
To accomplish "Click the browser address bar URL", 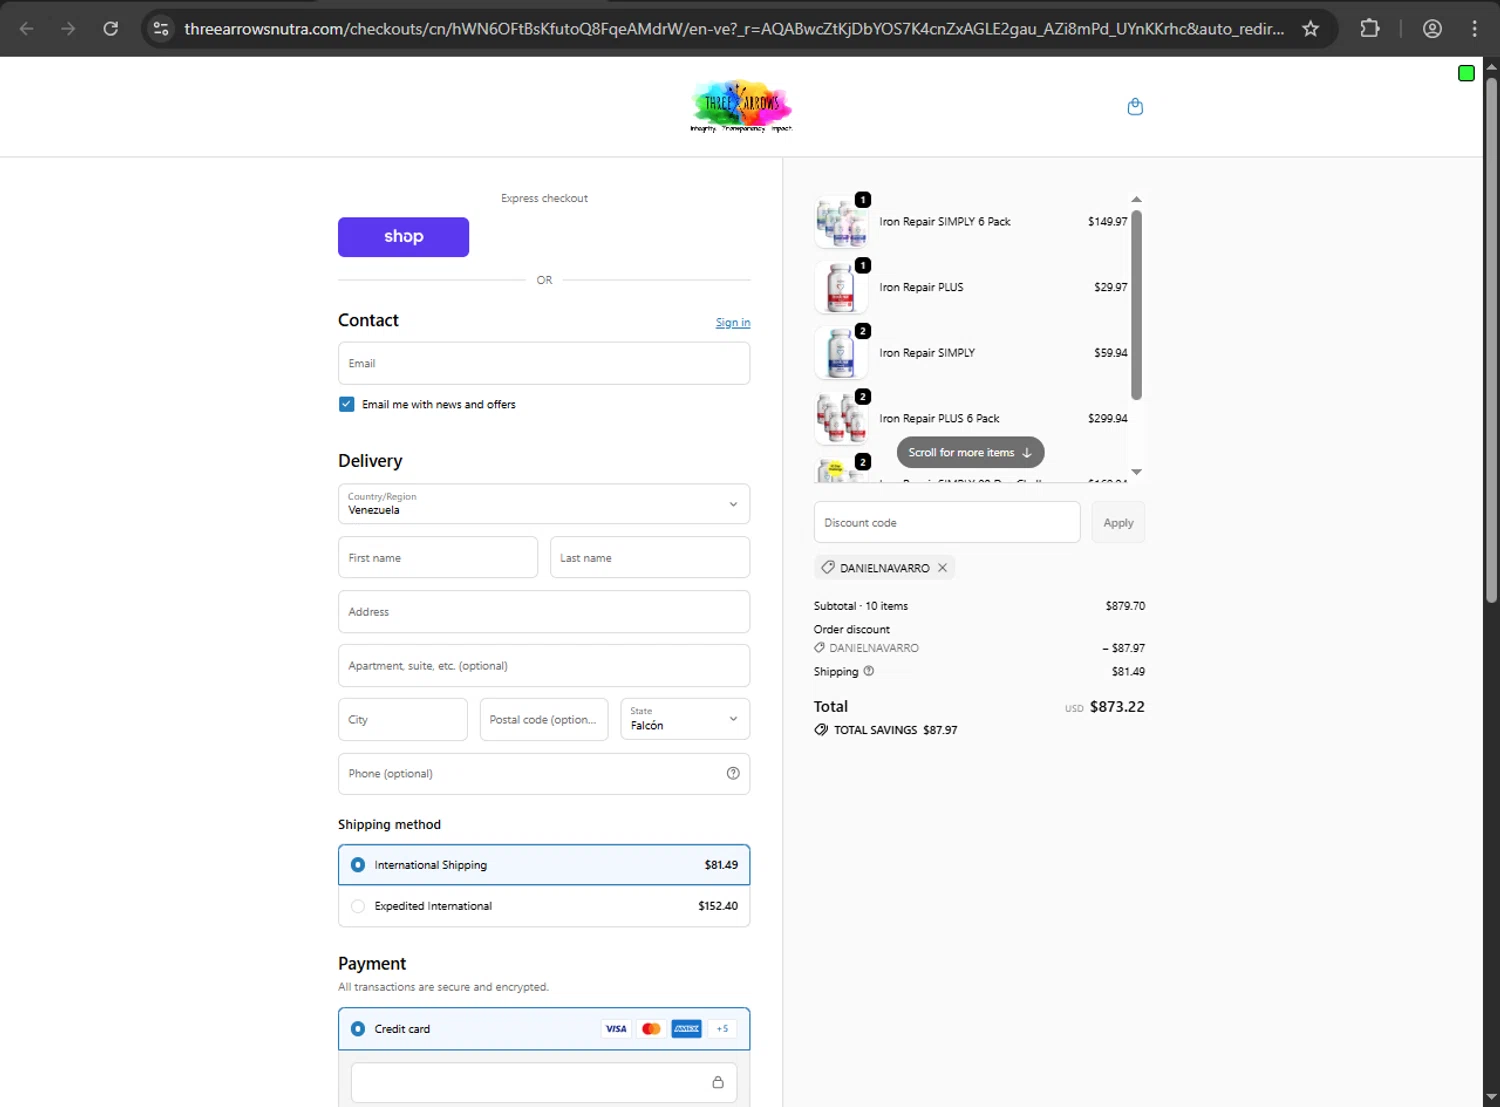I will point(734,29).
